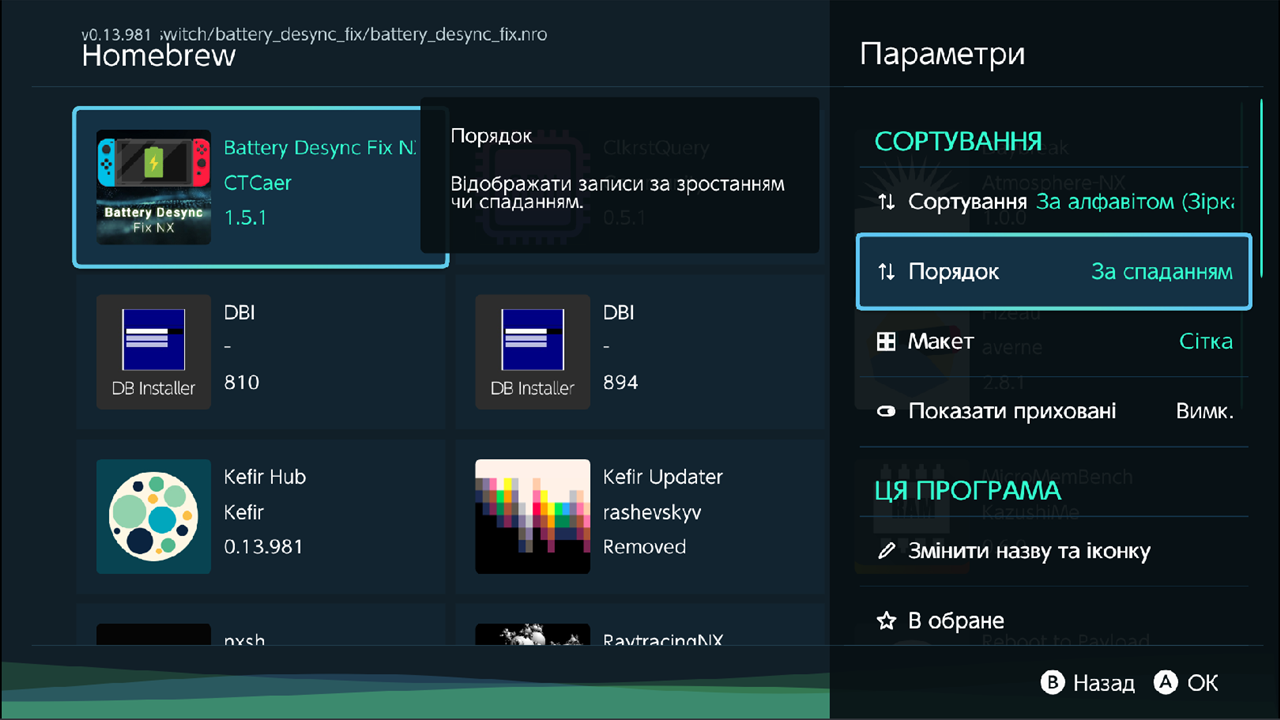Open the Battery Desync Fix NX icon
This screenshot has height=720, width=1280.
[153, 187]
